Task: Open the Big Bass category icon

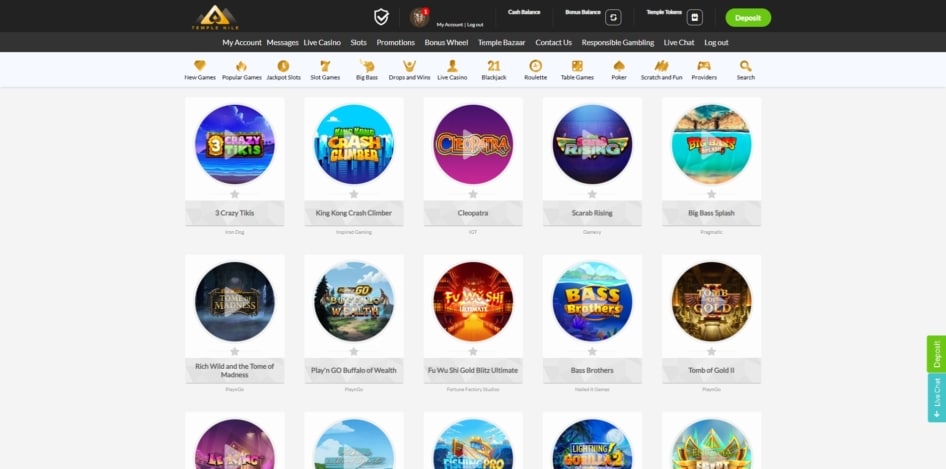Action: (x=367, y=66)
